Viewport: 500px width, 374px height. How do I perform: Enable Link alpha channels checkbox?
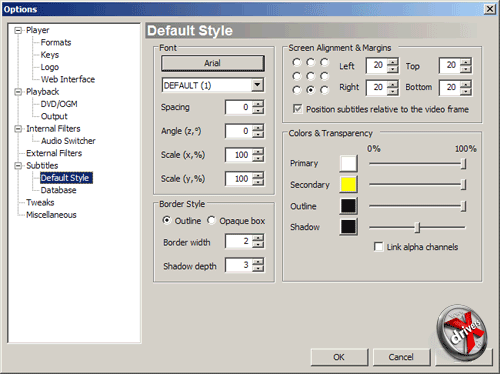point(378,247)
